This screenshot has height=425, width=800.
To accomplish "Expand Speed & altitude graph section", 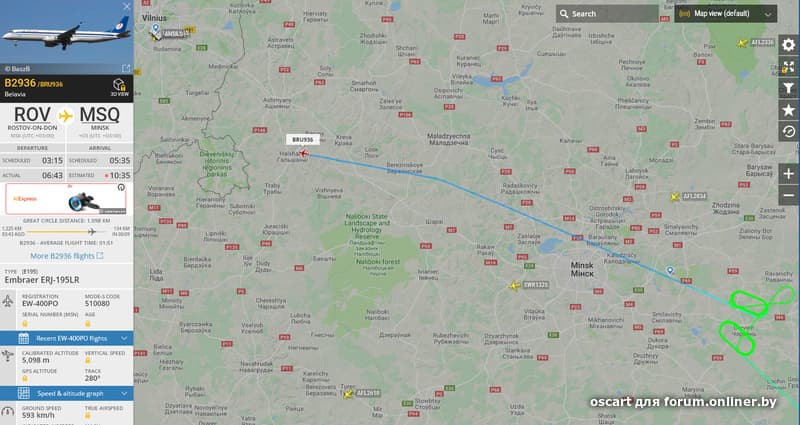I will 67,393.
